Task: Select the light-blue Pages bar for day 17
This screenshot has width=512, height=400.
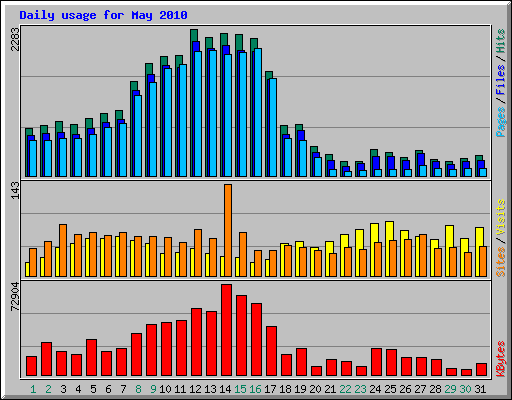Action: click(273, 127)
